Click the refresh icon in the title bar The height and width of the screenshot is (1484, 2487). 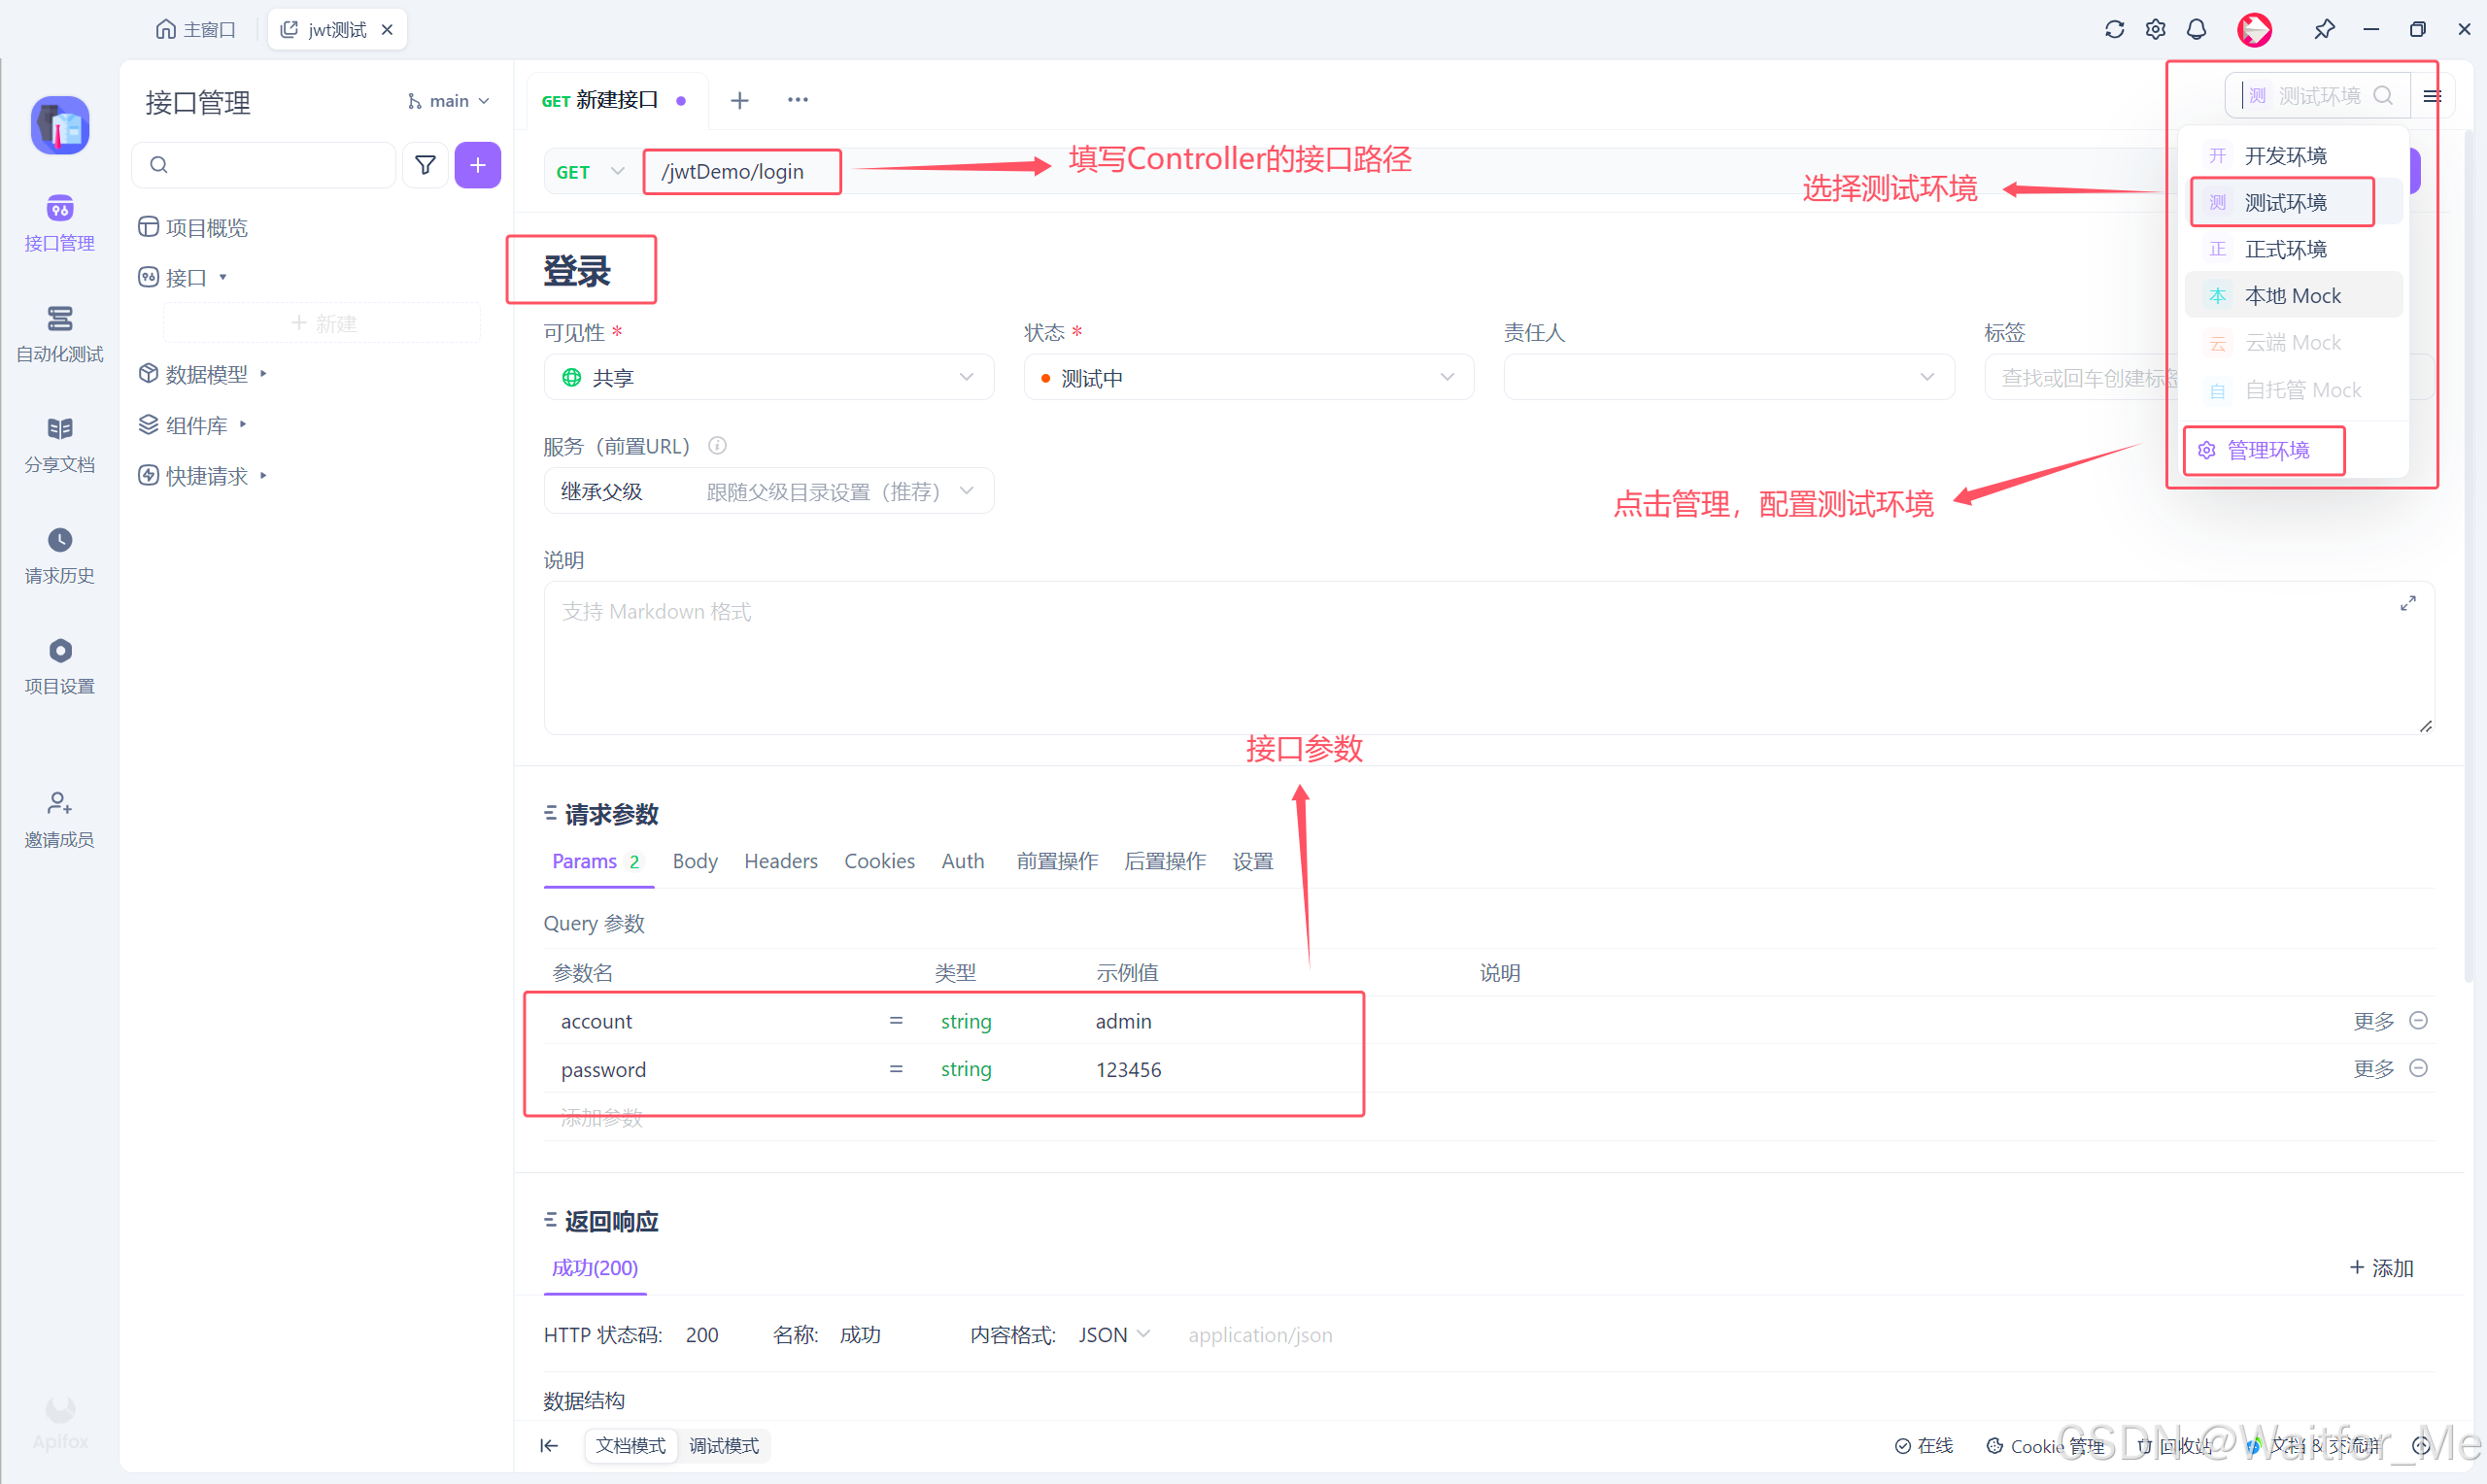coord(2114,29)
